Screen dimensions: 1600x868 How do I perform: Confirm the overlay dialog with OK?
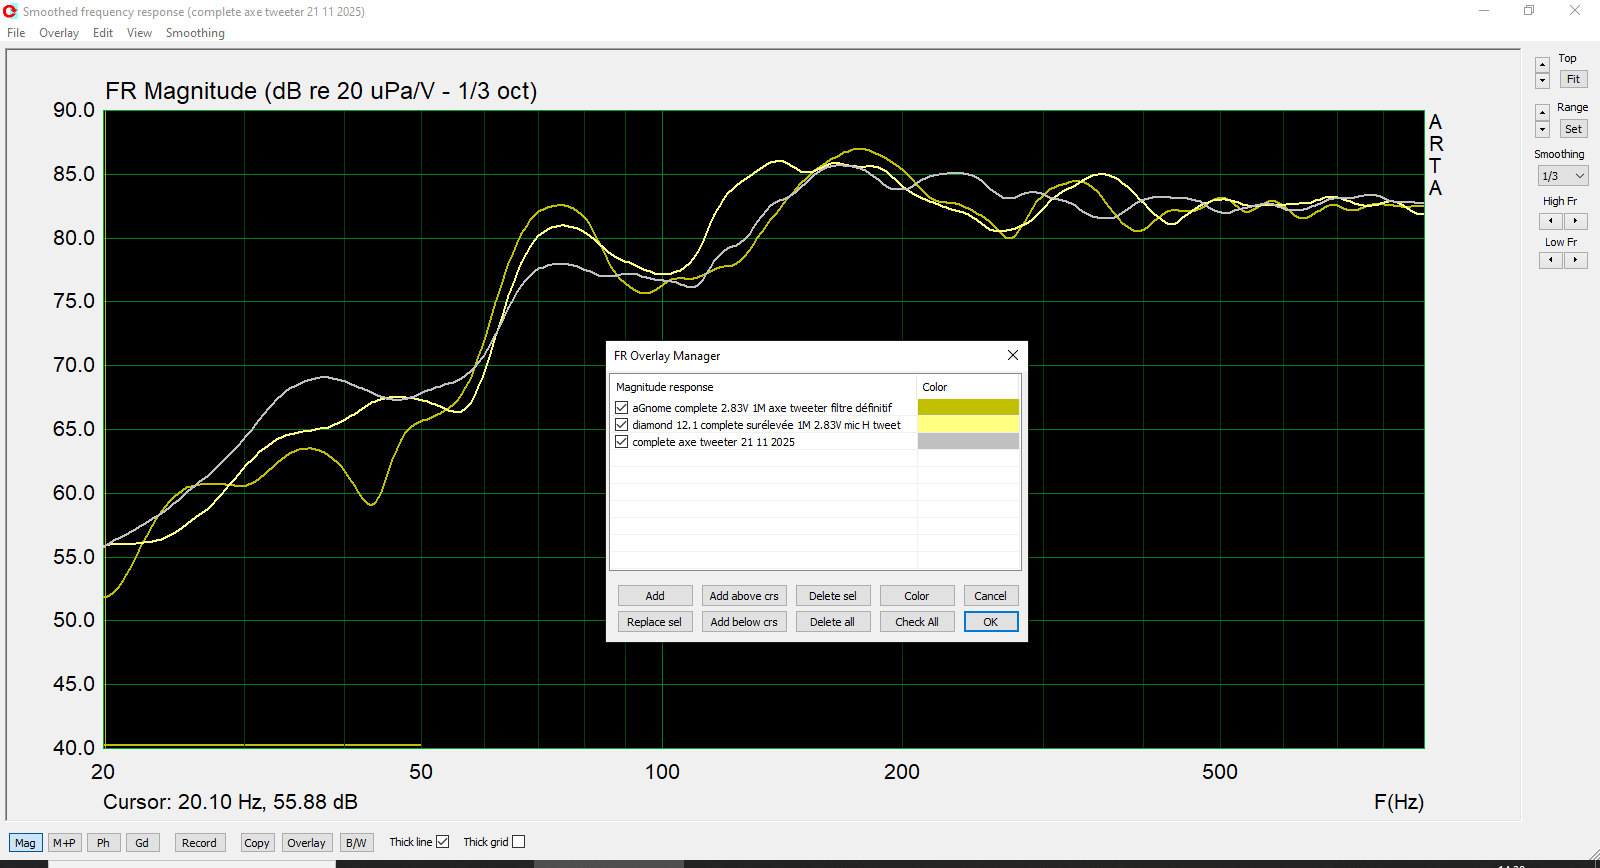(x=990, y=622)
